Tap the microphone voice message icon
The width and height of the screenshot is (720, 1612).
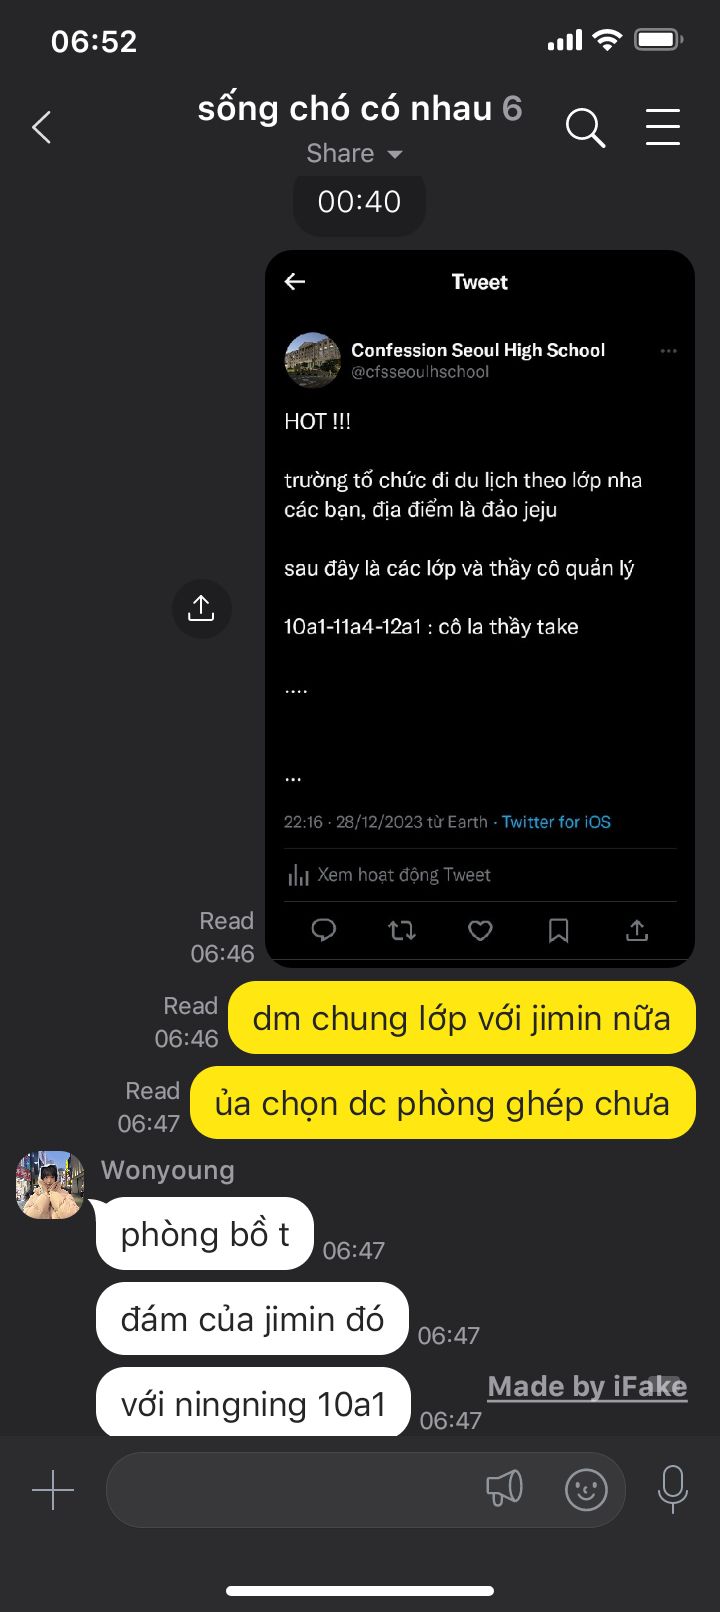pyautogui.click(x=673, y=1489)
